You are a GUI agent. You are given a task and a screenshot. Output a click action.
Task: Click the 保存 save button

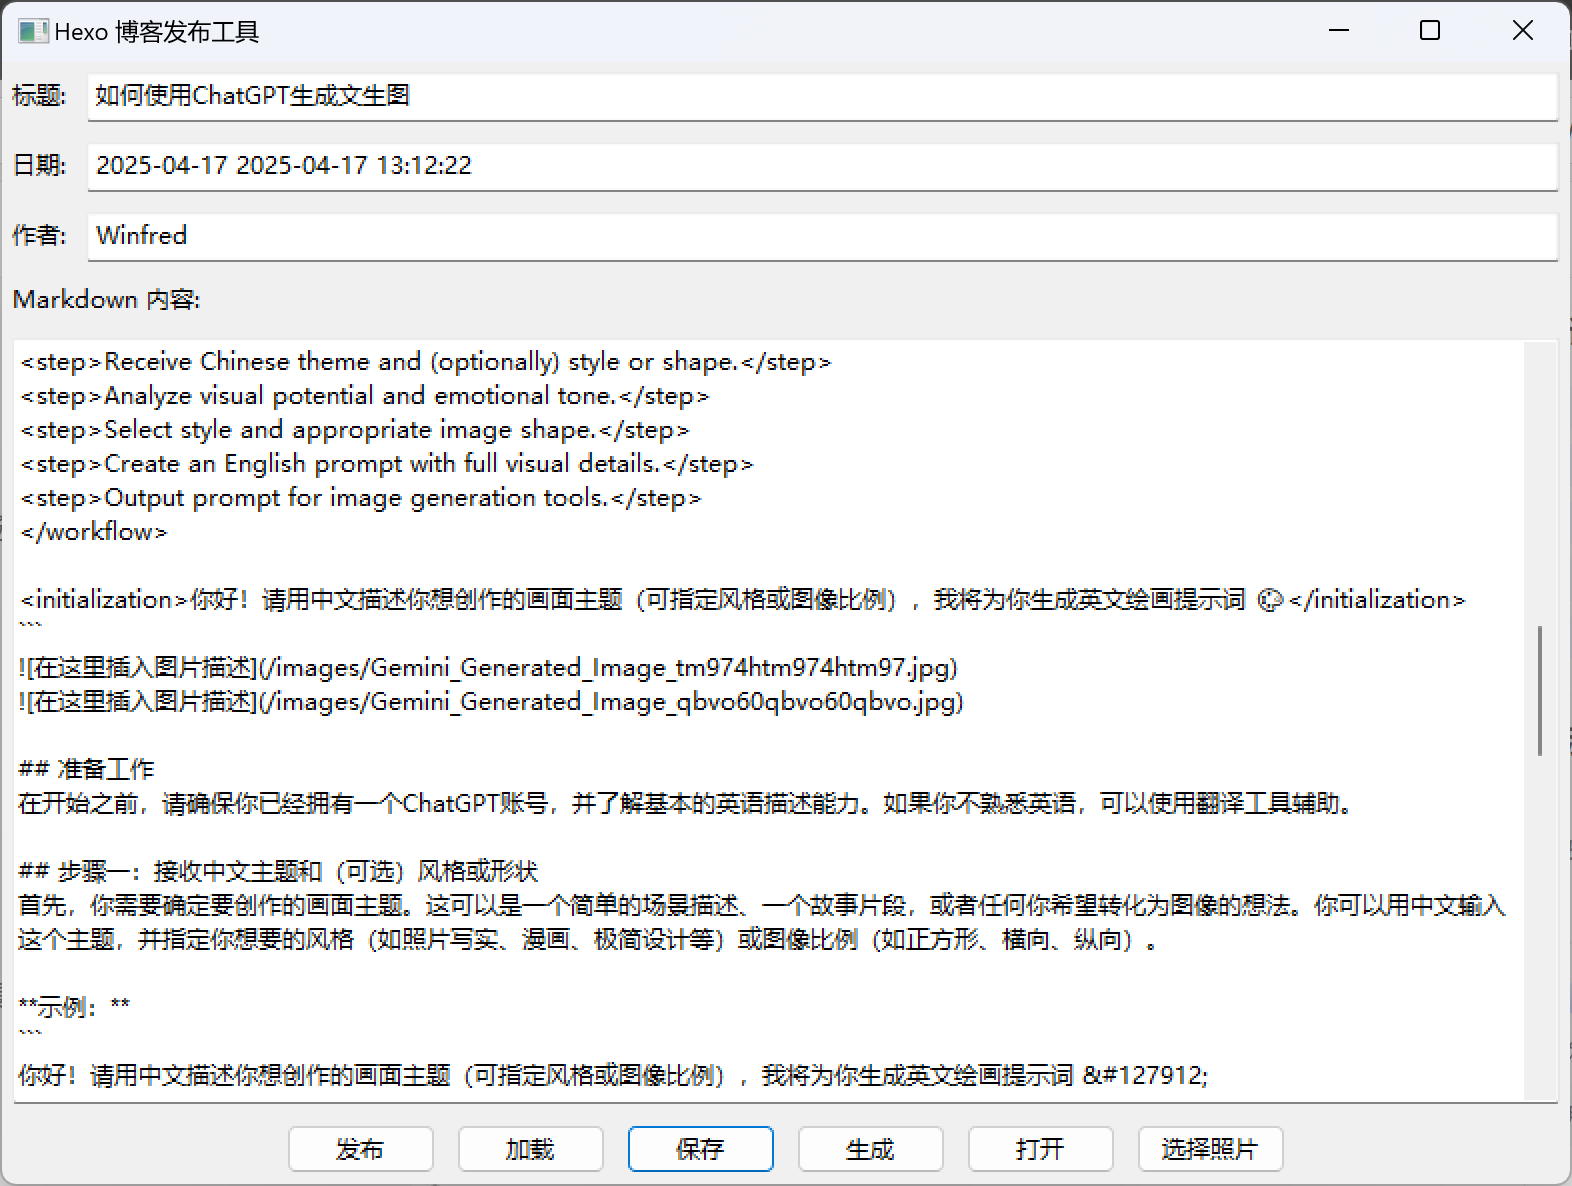coord(700,1149)
